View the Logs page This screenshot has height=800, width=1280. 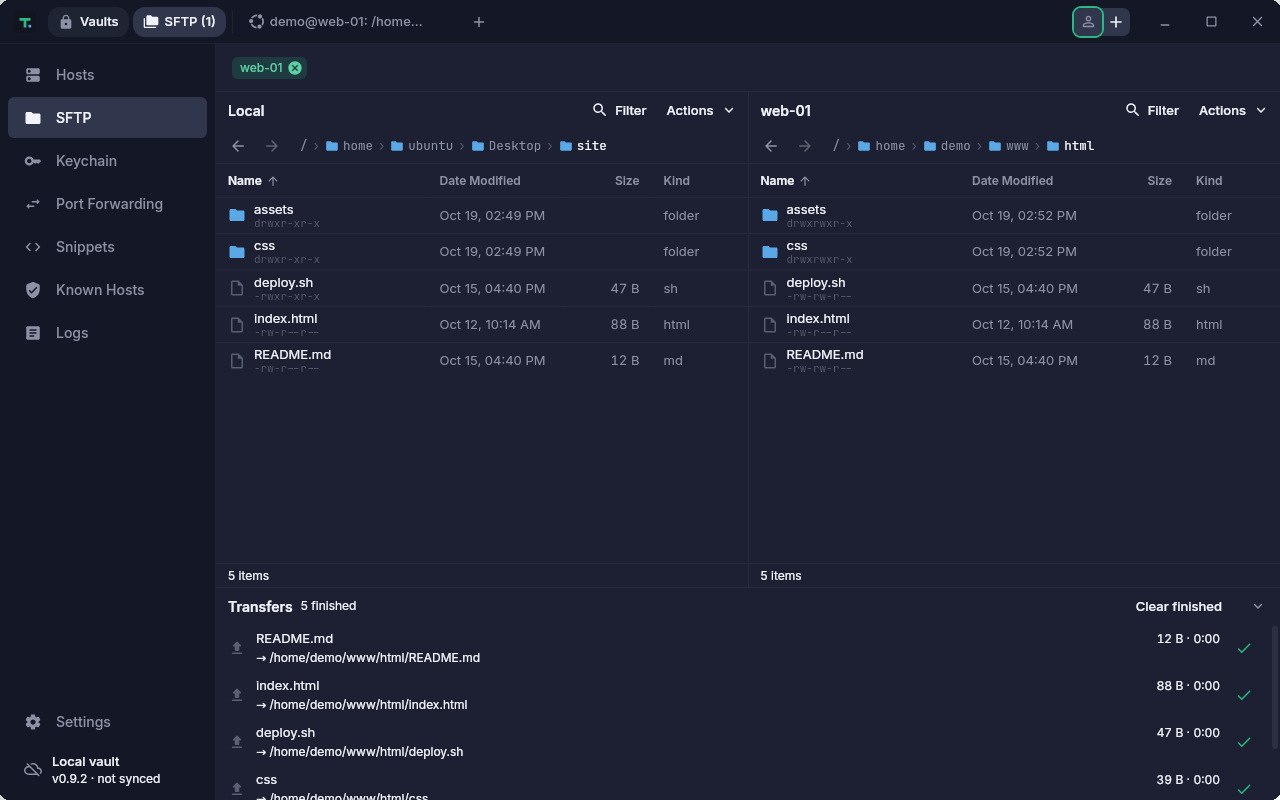point(107,333)
